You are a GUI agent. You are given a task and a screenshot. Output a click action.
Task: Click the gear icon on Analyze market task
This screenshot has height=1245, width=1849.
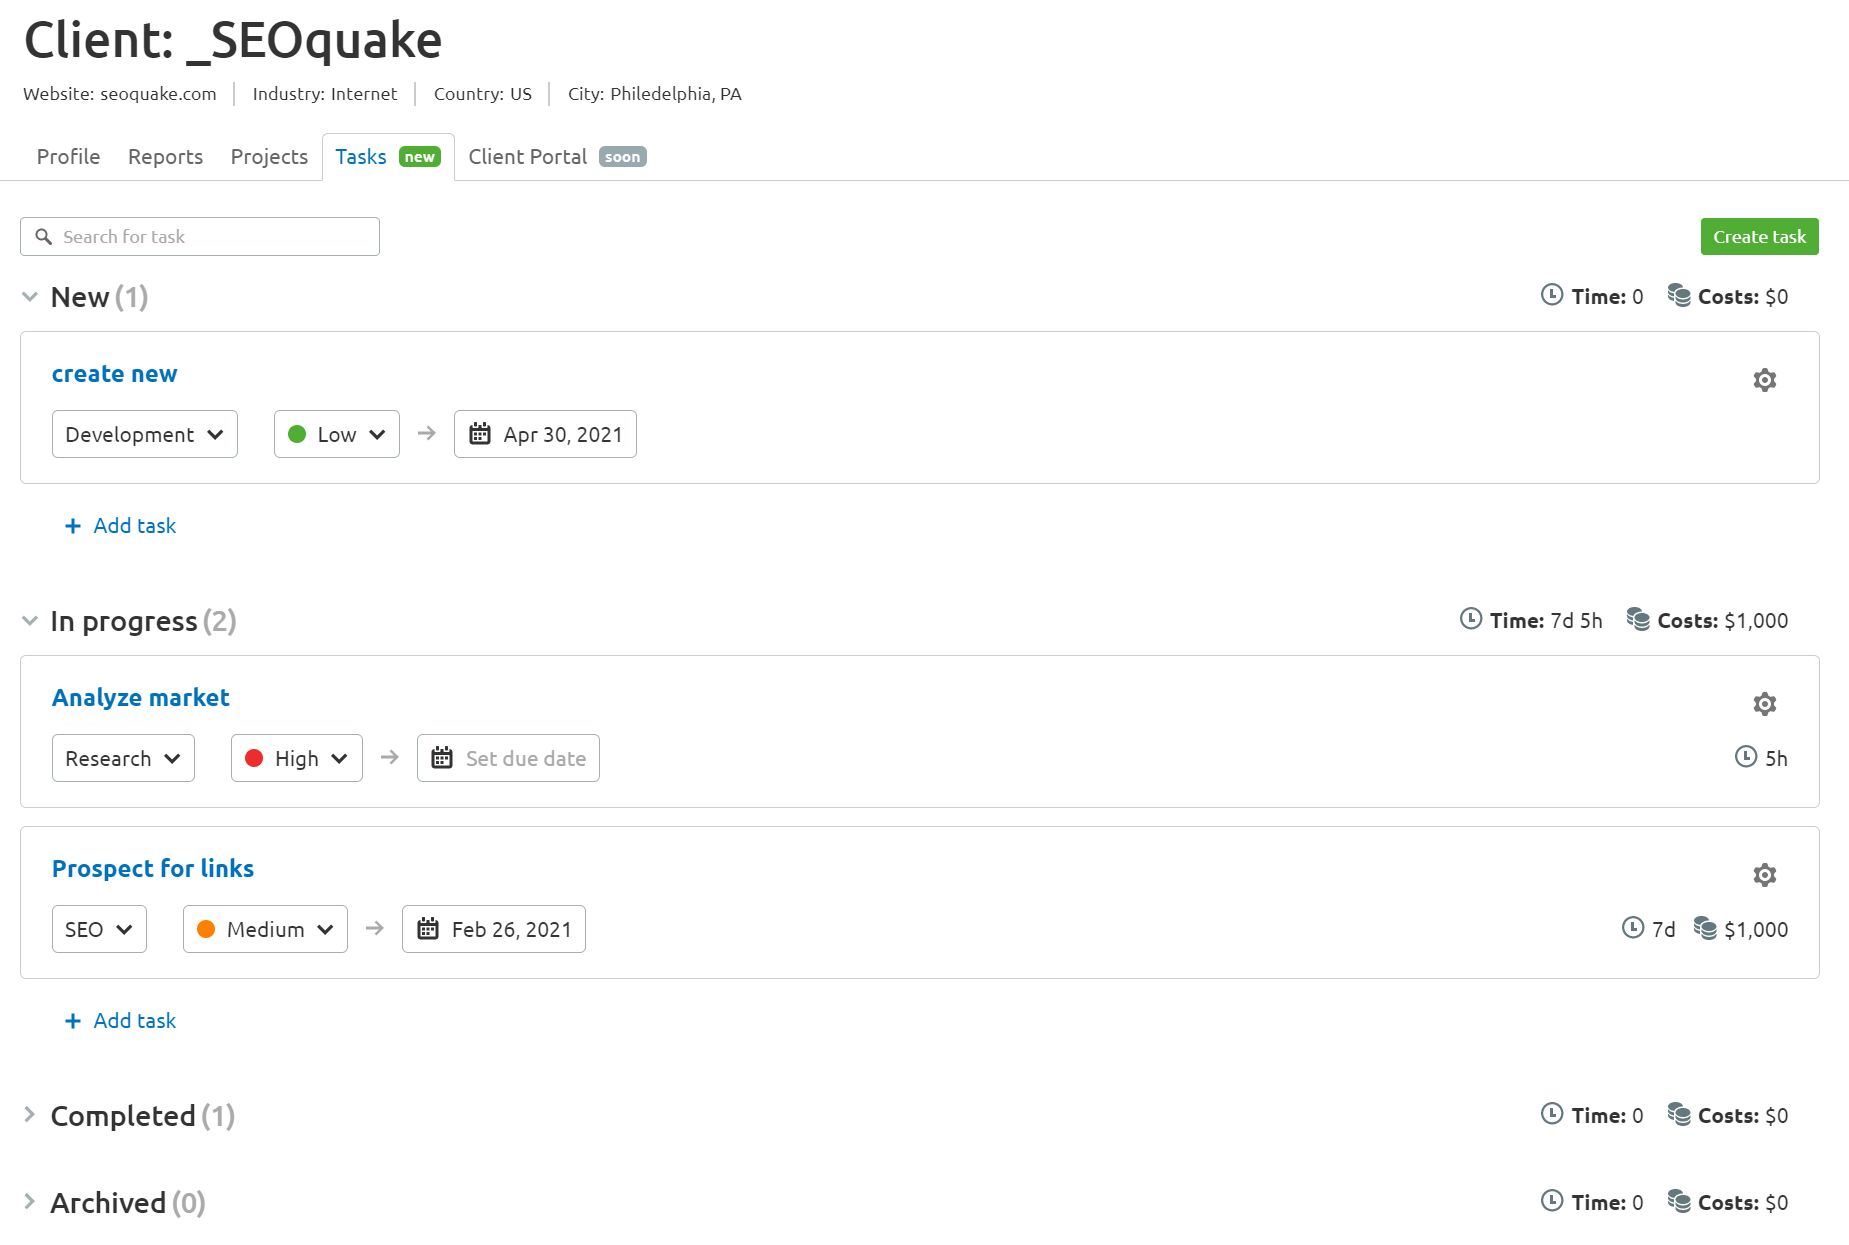click(1765, 703)
